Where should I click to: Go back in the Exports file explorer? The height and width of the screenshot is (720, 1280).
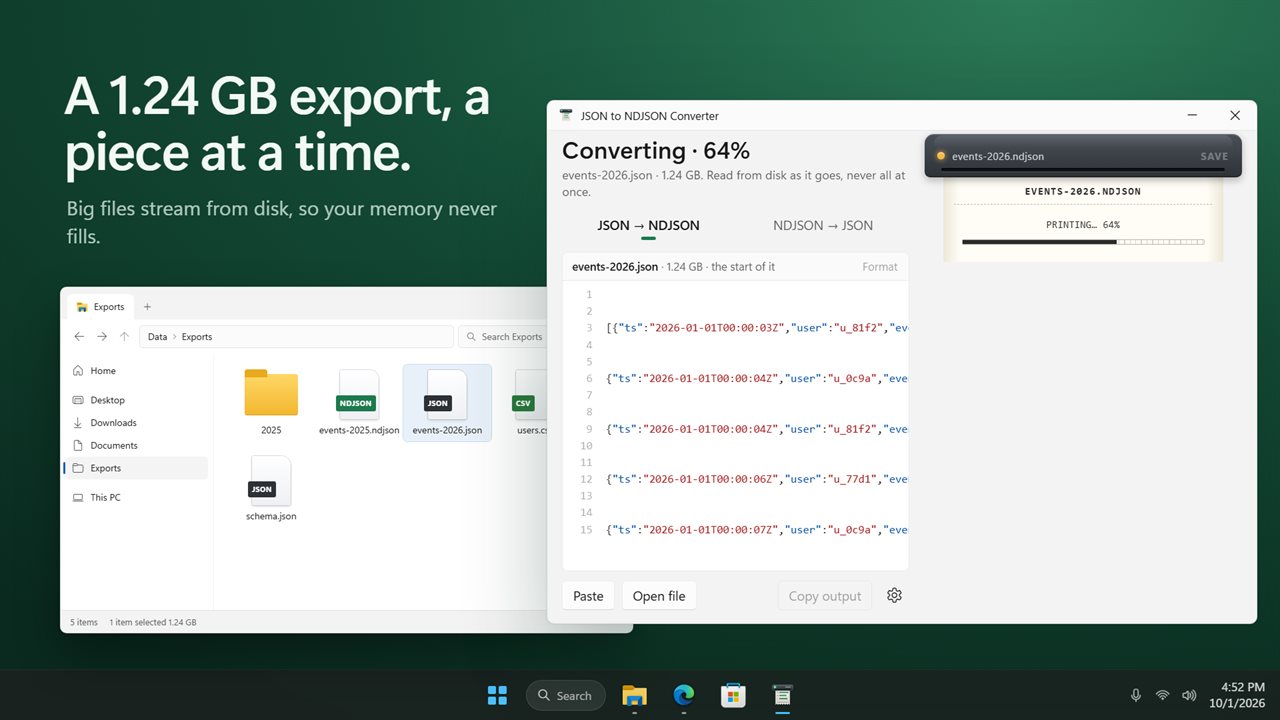(x=79, y=337)
